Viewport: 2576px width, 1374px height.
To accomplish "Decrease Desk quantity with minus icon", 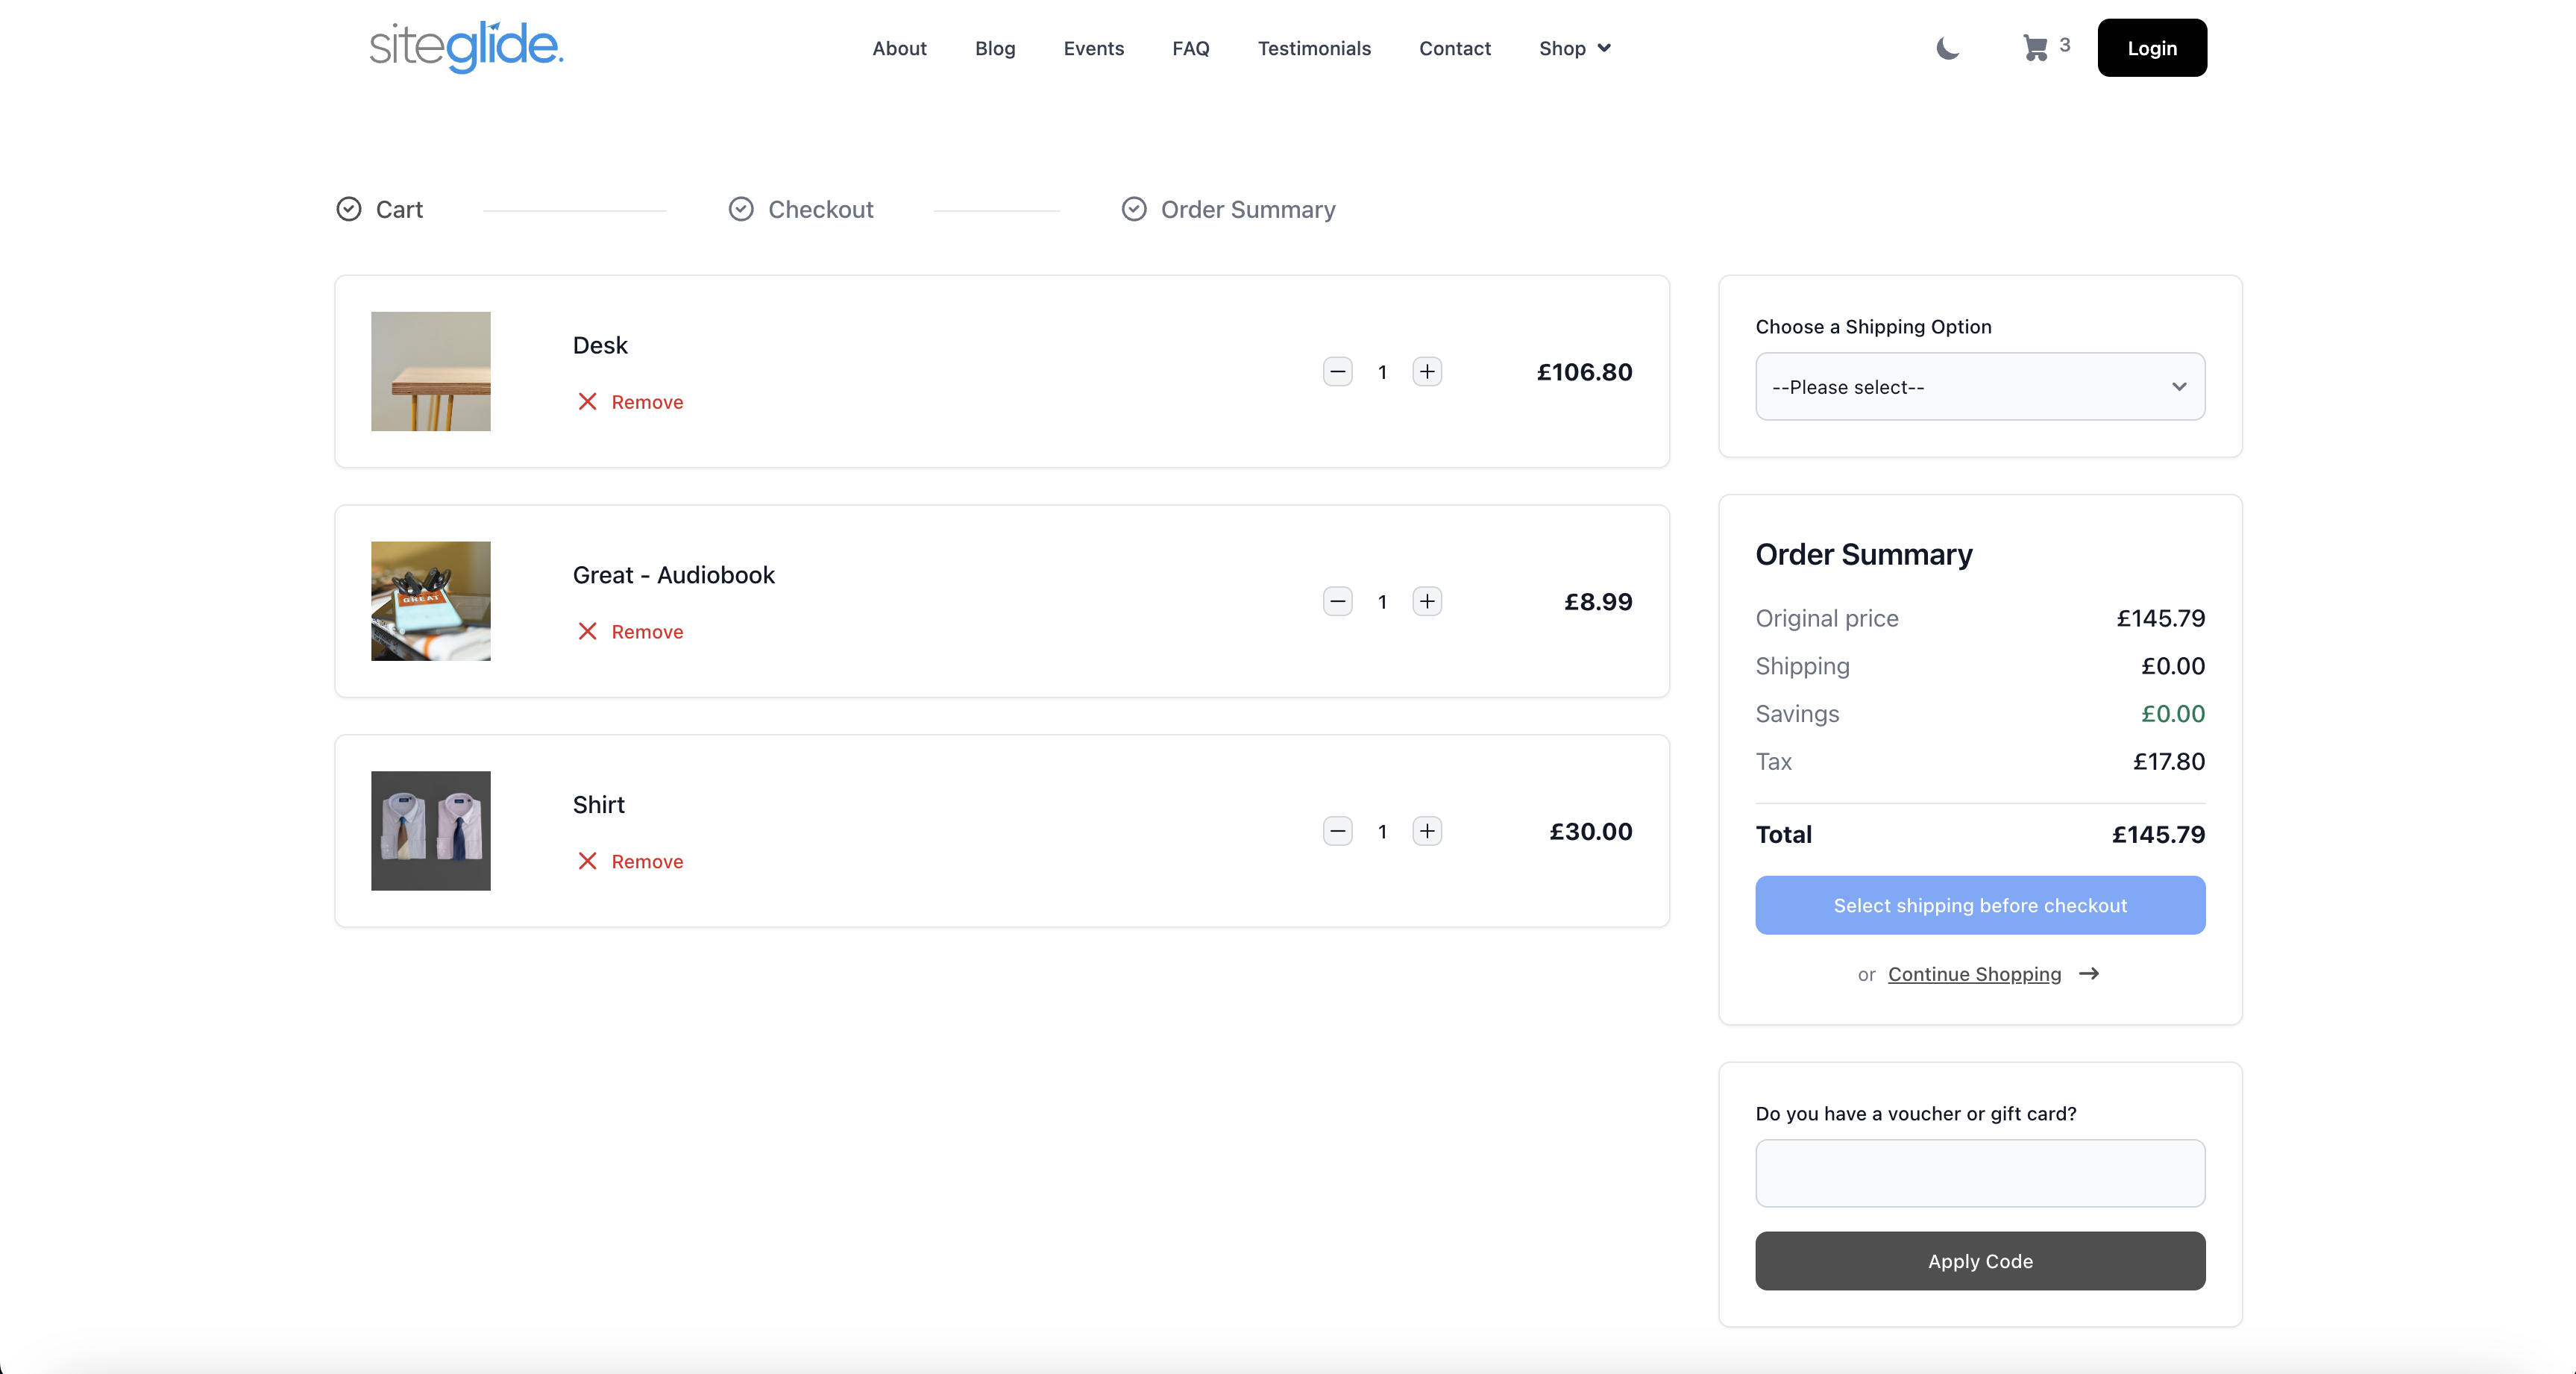I will (x=1337, y=372).
